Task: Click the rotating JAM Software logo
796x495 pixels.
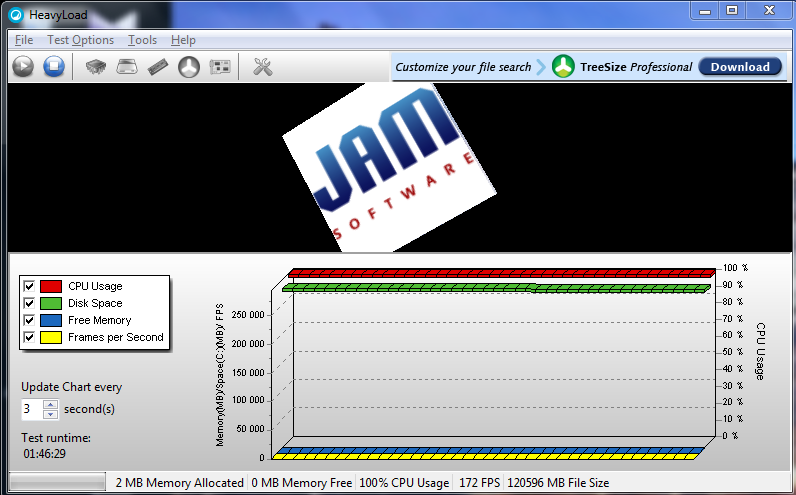Action: click(389, 167)
